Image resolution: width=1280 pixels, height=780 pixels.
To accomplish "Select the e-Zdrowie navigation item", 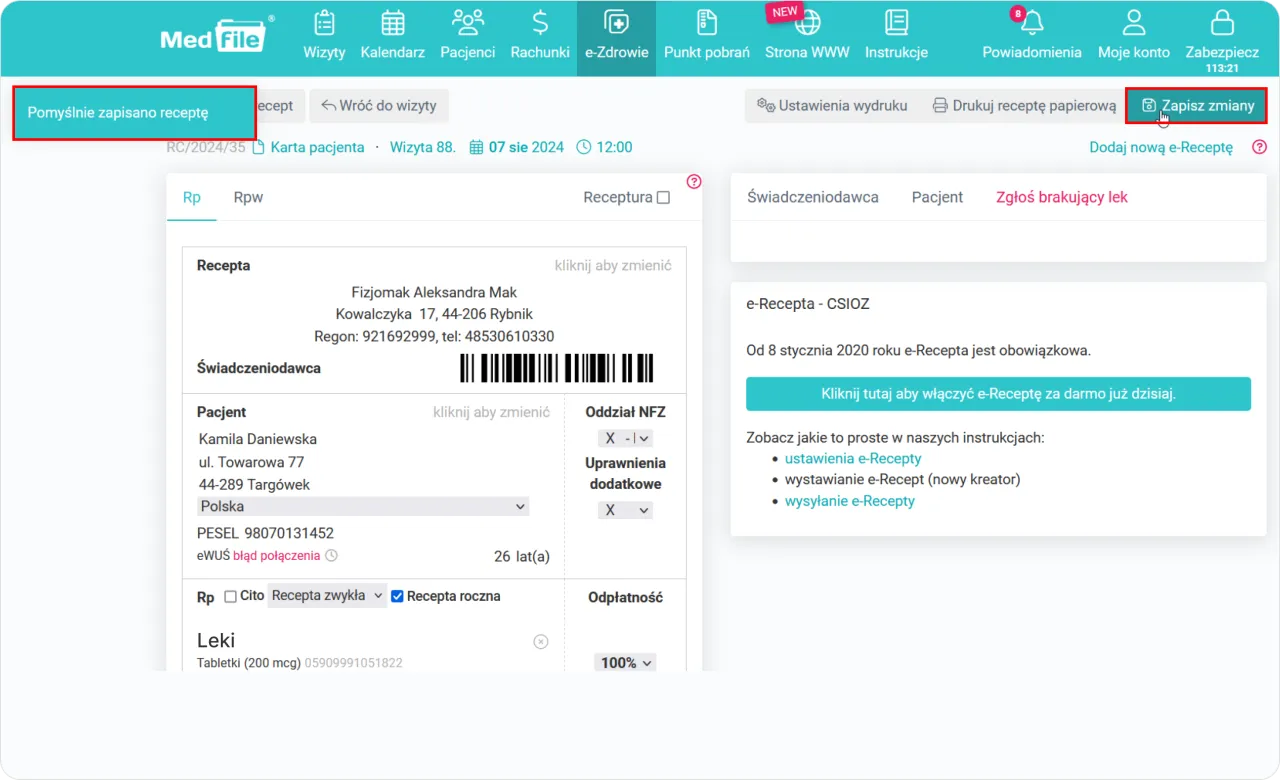I will (616, 38).
